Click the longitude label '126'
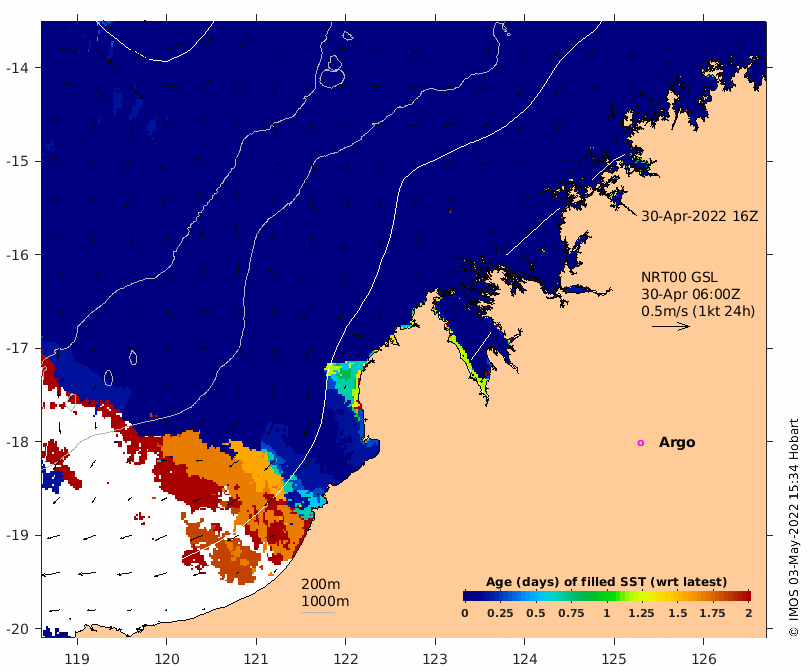This screenshot has width=810, height=672. (x=704, y=659)
